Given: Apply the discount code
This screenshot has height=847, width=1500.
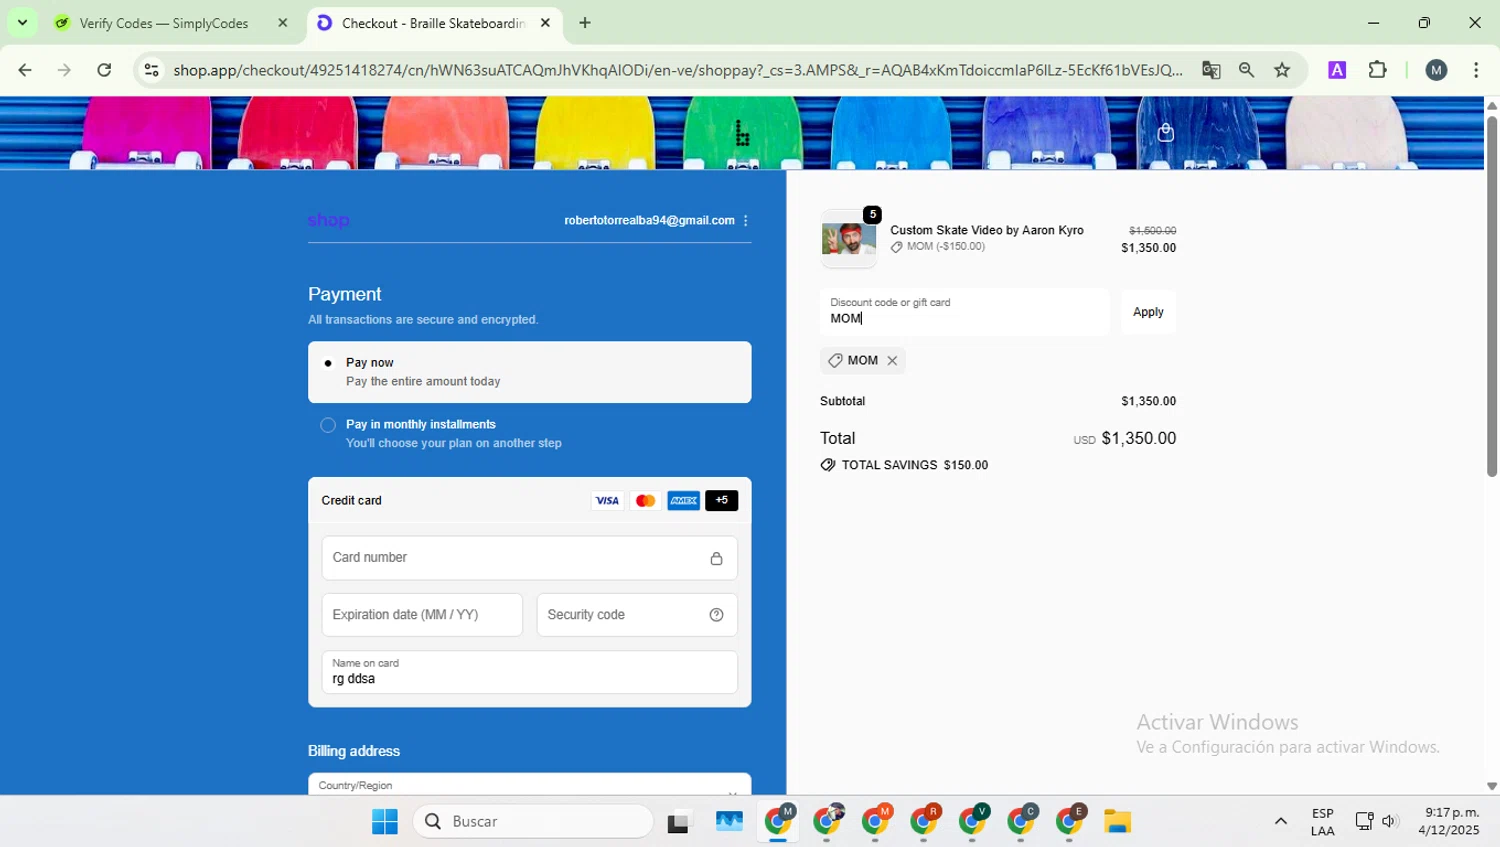Looking at the screenshot, I should tap(1148, 312).
